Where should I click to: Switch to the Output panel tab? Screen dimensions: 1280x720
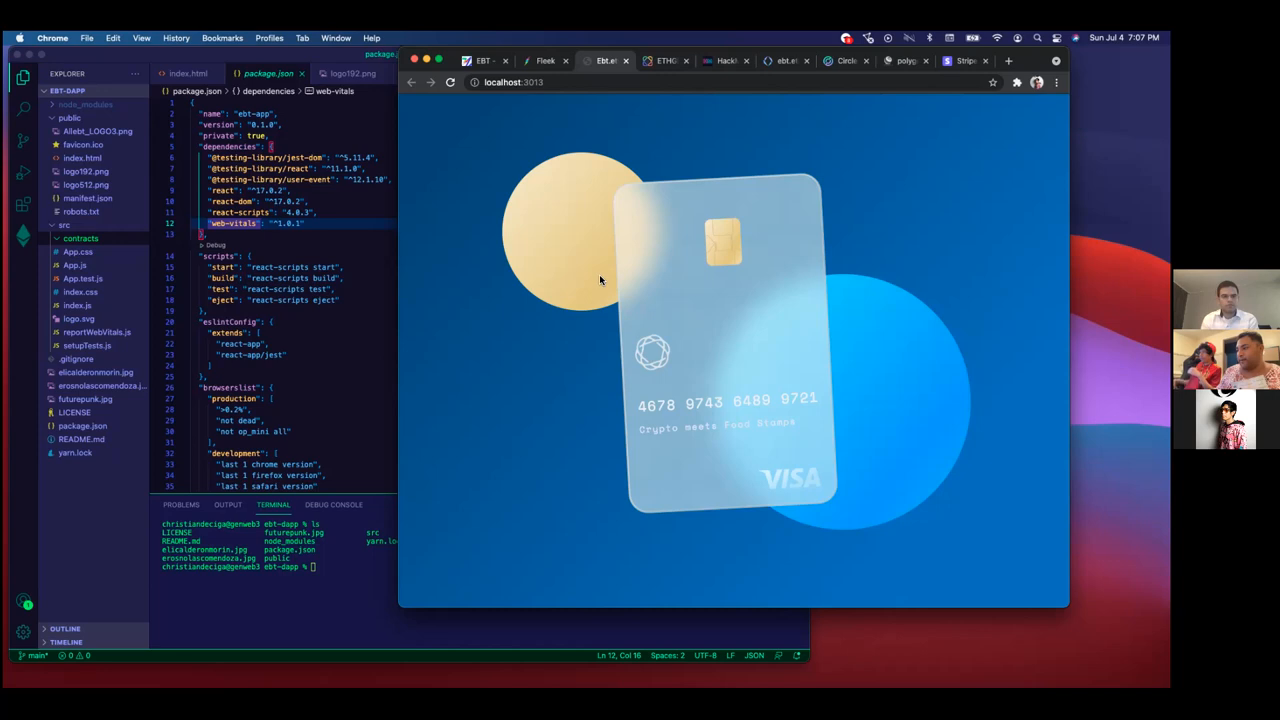(228, 505)
